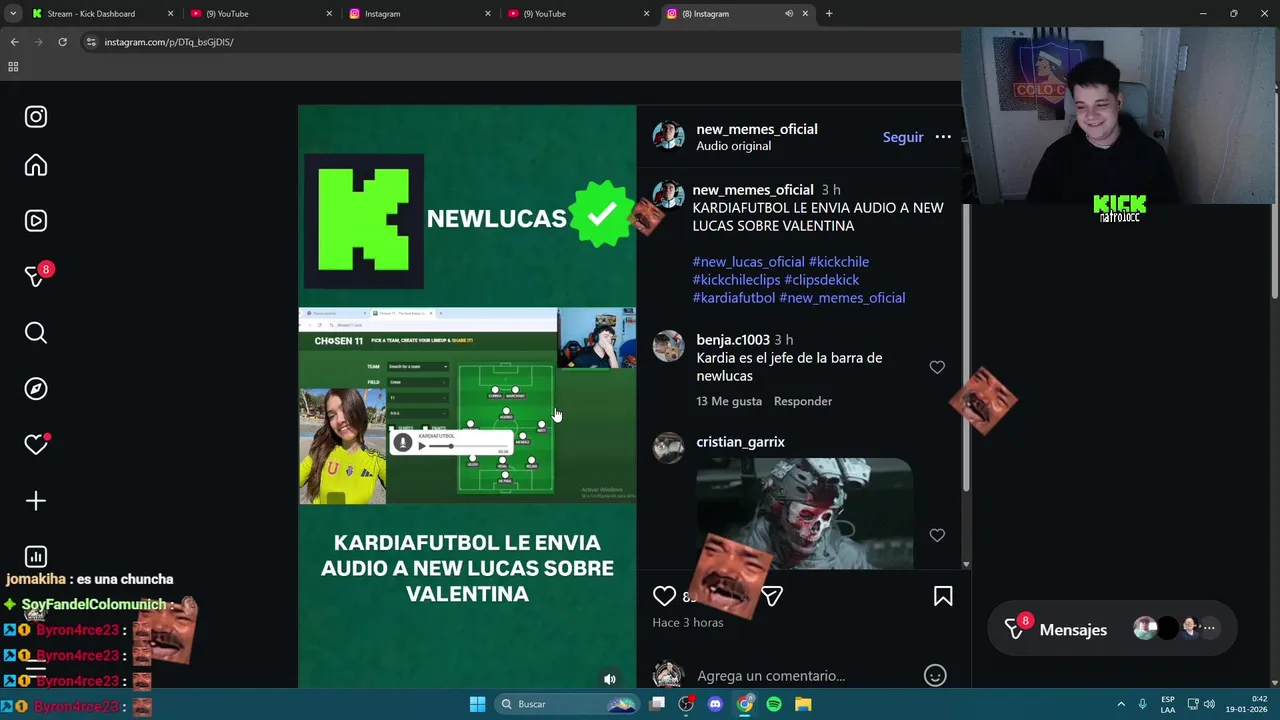The height and width of the screenshot is (720, 1280).
Task: View 13 Me gusta on comment
Action: point(729,401)
